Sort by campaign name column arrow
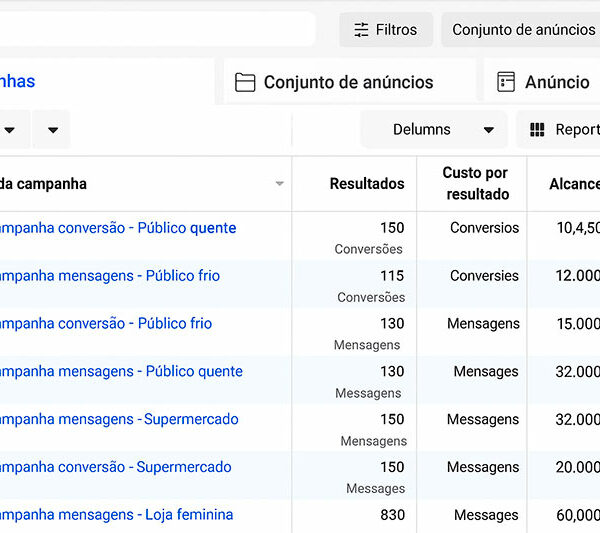The image size is (600, 533). click(280, 184)
